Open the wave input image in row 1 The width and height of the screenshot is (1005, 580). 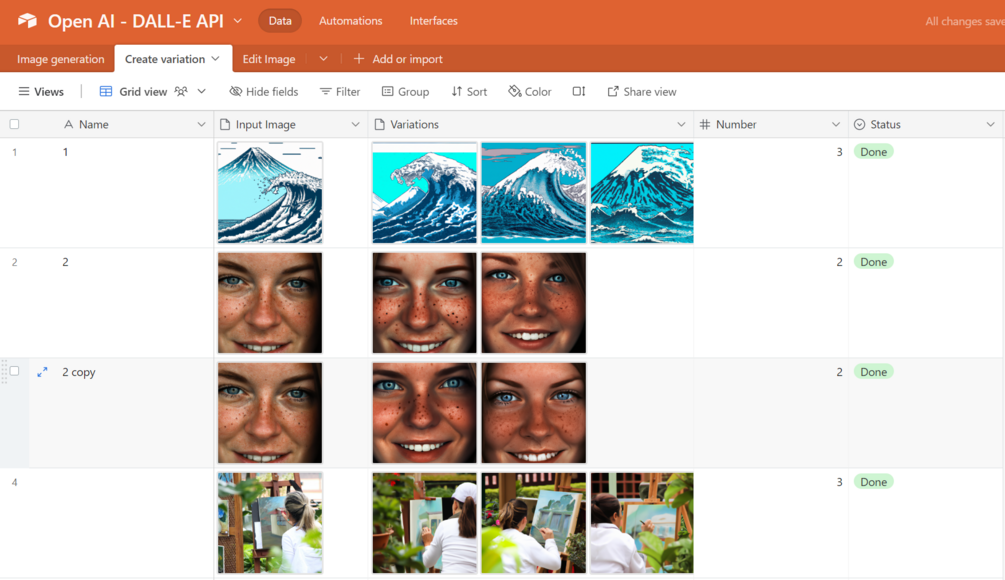[x=270, y=192]
